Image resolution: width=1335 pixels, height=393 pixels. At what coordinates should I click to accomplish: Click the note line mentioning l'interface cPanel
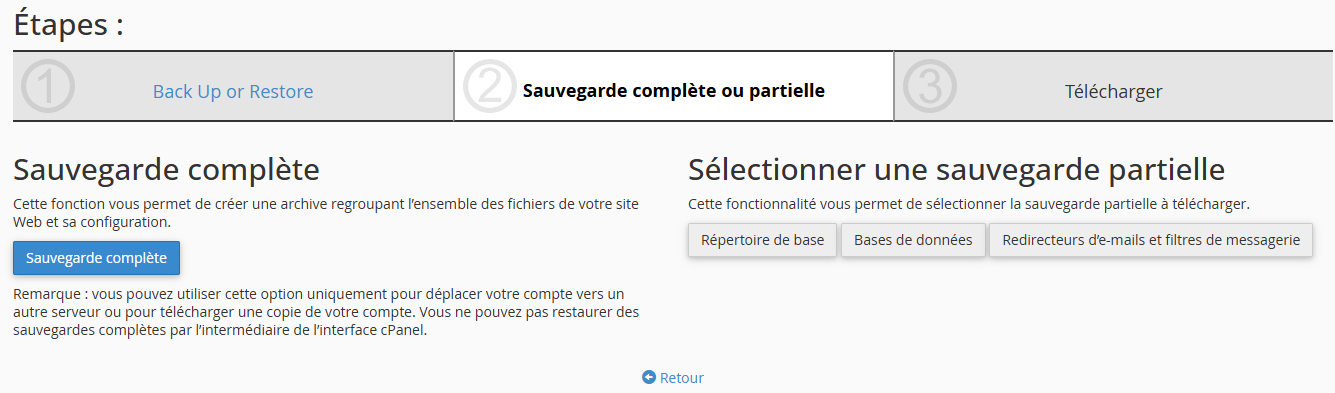(220, 331)
